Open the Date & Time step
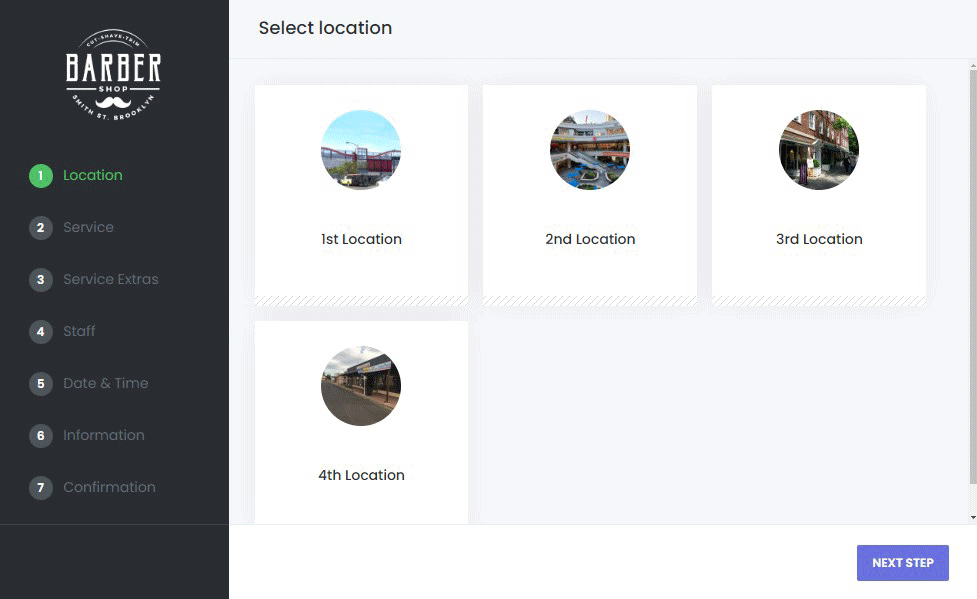The image size is (977, 599). click(105, 384)
